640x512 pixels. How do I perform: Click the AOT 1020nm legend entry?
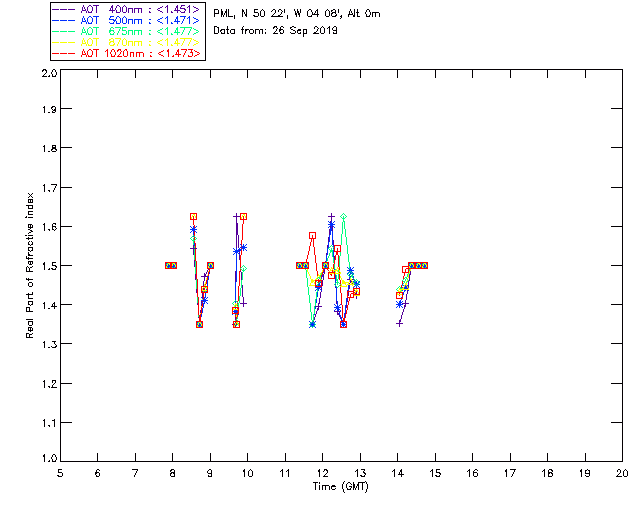click(x=126, y=53)
